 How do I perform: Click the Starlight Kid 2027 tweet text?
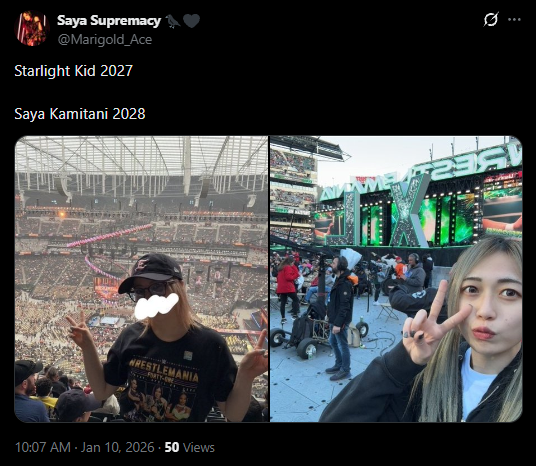(x=73, y=71)
